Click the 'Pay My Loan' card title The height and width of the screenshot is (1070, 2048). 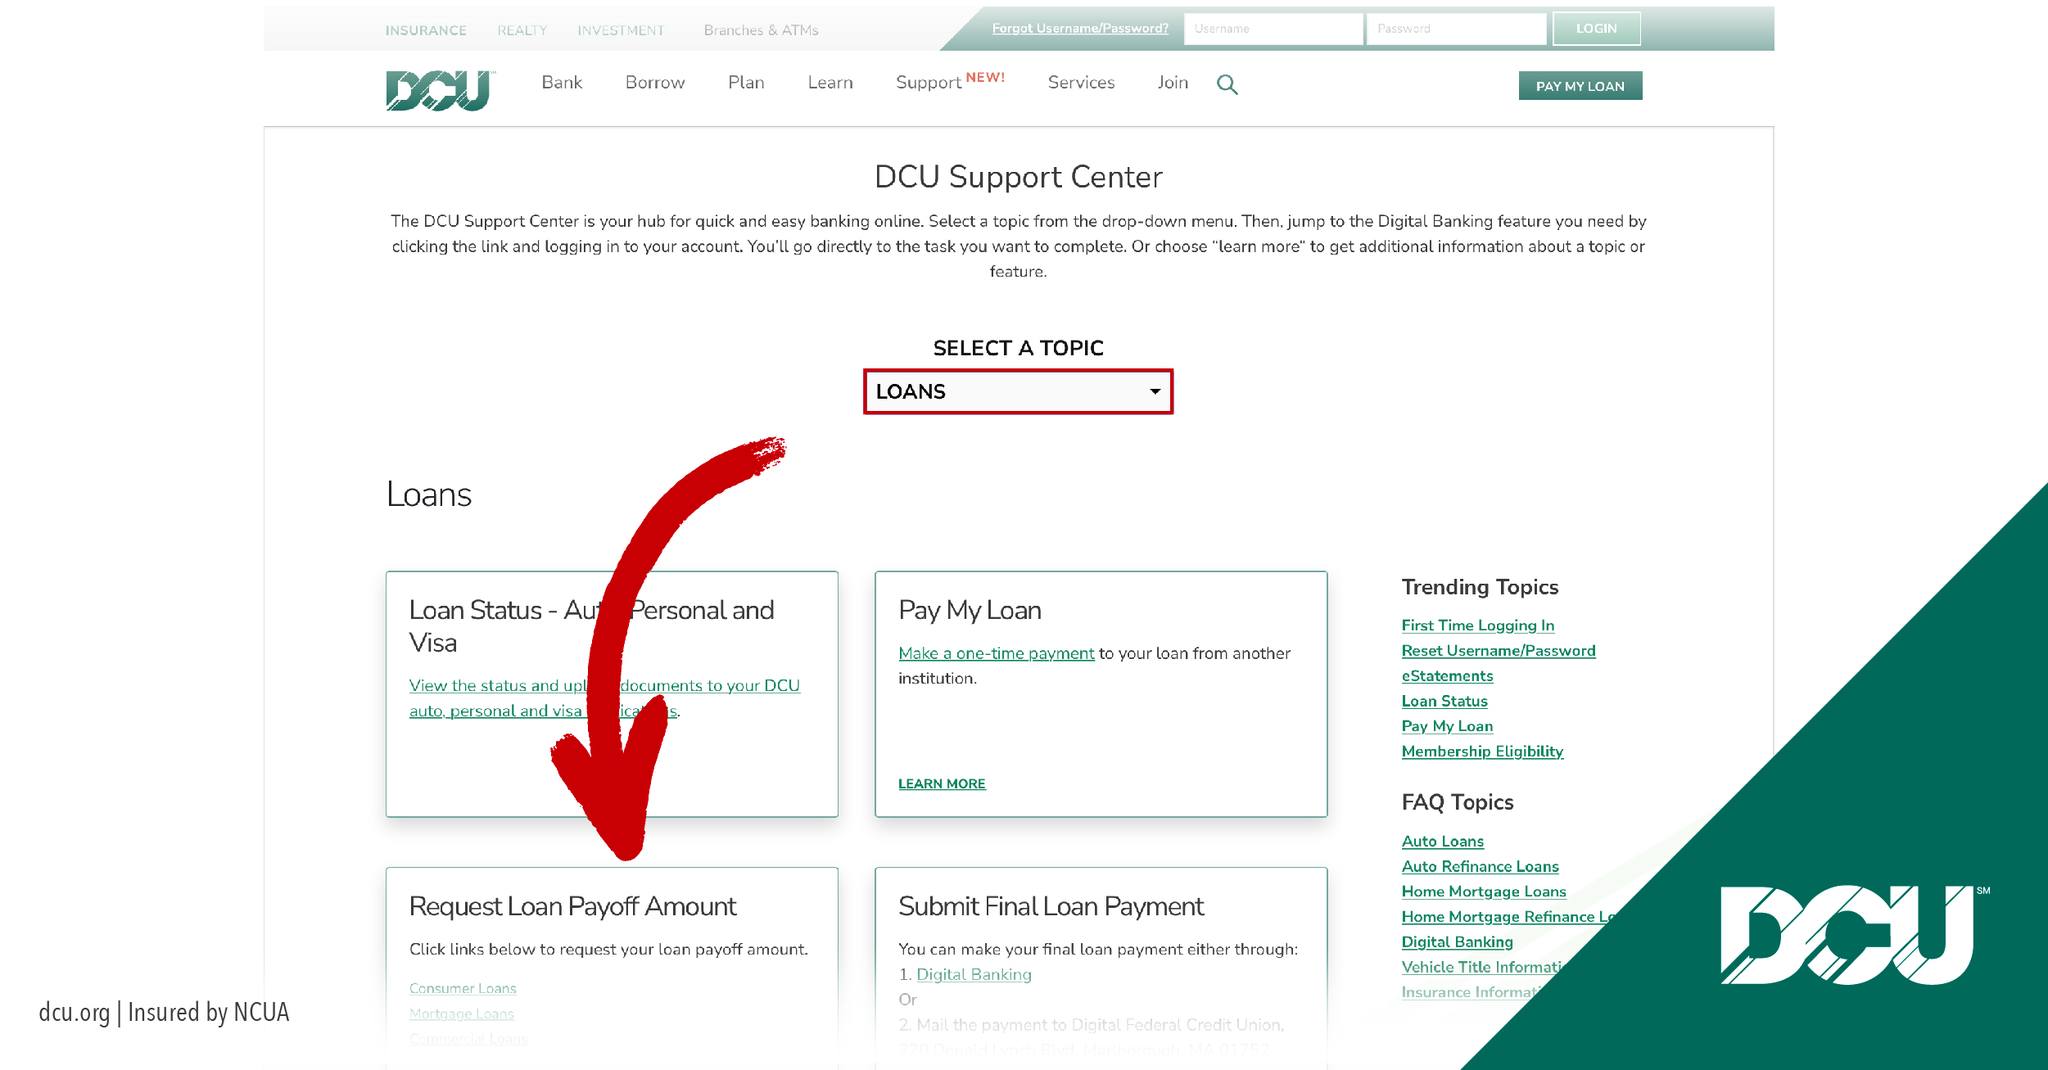coord(969,610)
